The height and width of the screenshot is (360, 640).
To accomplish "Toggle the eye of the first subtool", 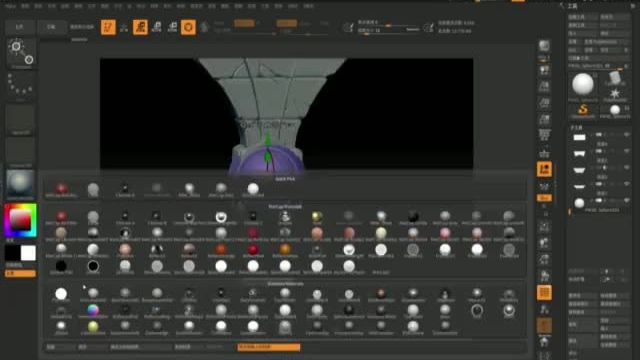I will click(x=627, y=135).
